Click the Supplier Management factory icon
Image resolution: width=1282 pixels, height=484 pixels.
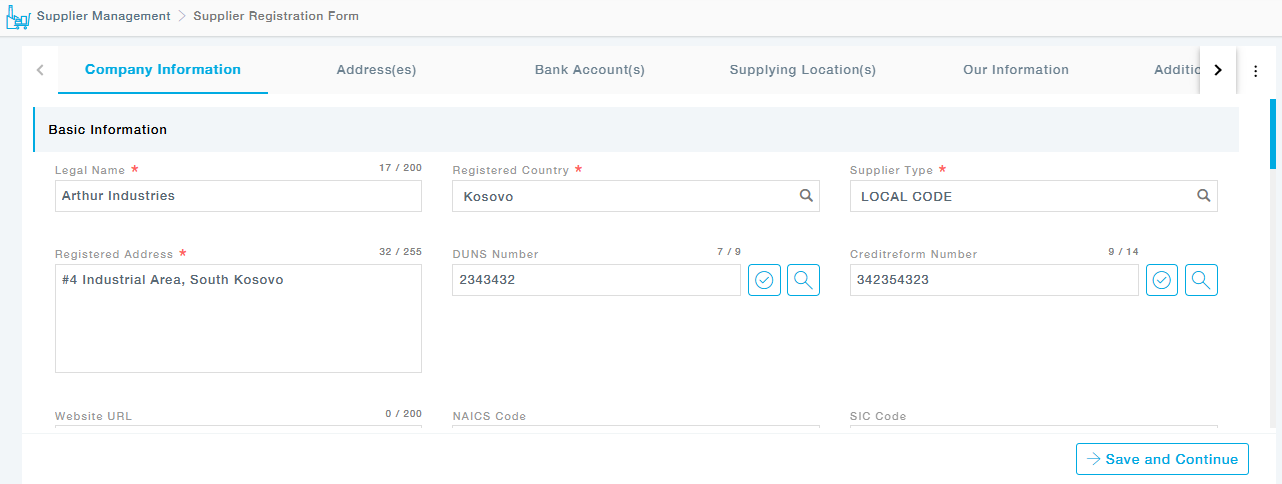click(x=18, y=17)
